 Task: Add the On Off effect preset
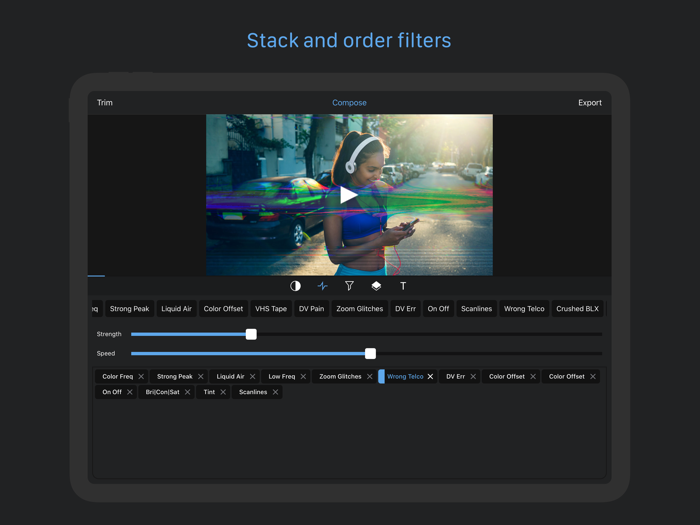(438, 309)
